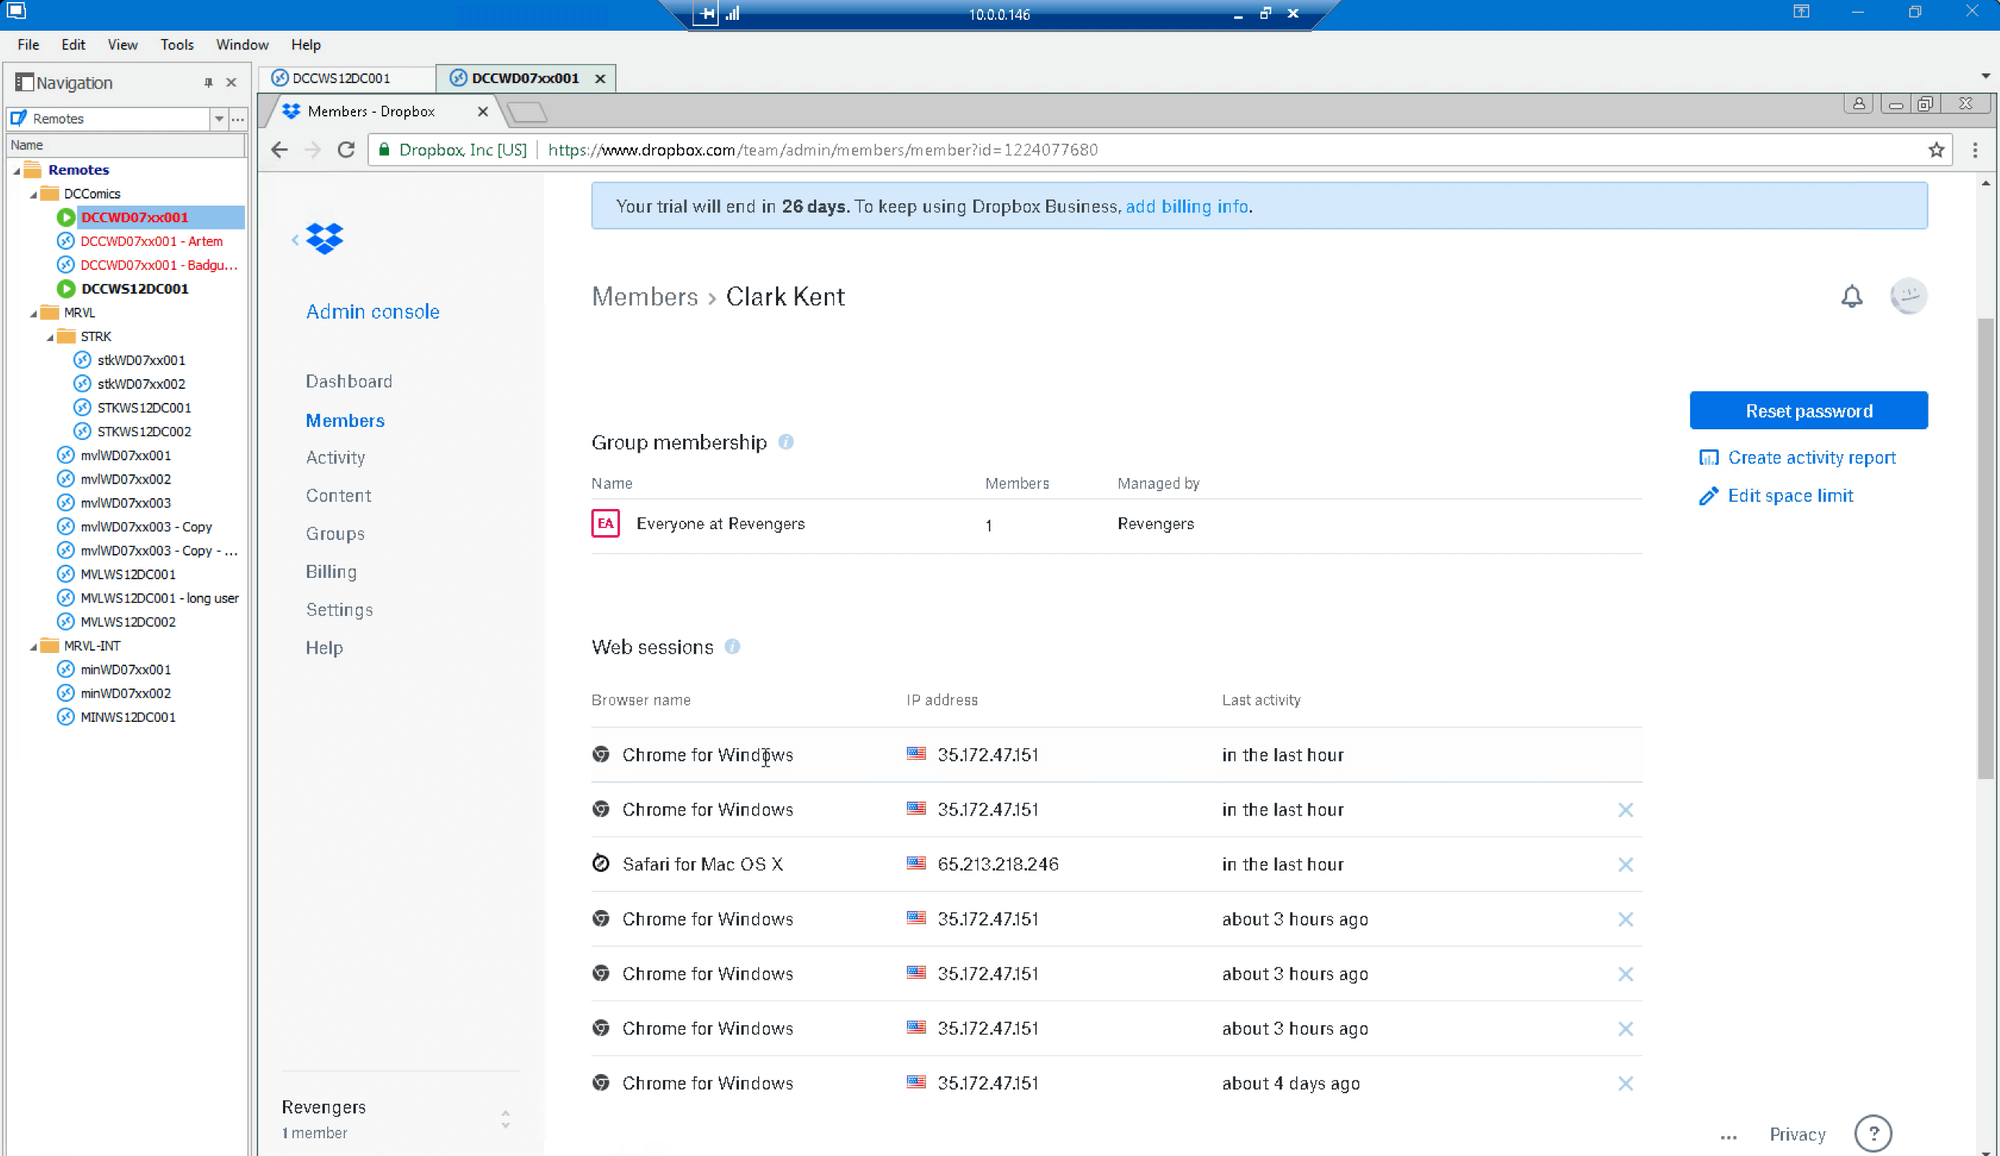Open the Edit menu
Viewport: 2000px width, 1156px height.
tap(73, 45)
